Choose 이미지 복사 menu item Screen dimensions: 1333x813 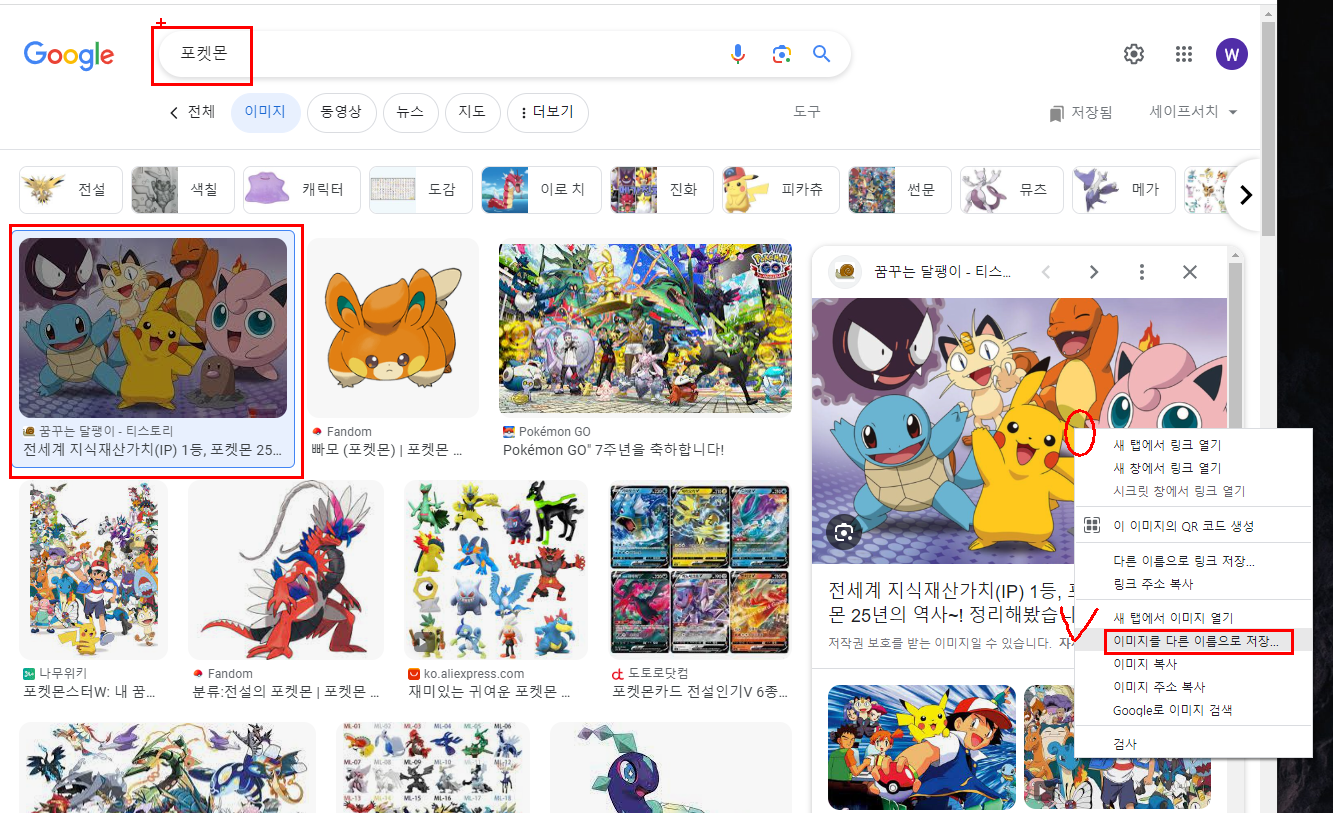click(1193, 664)
